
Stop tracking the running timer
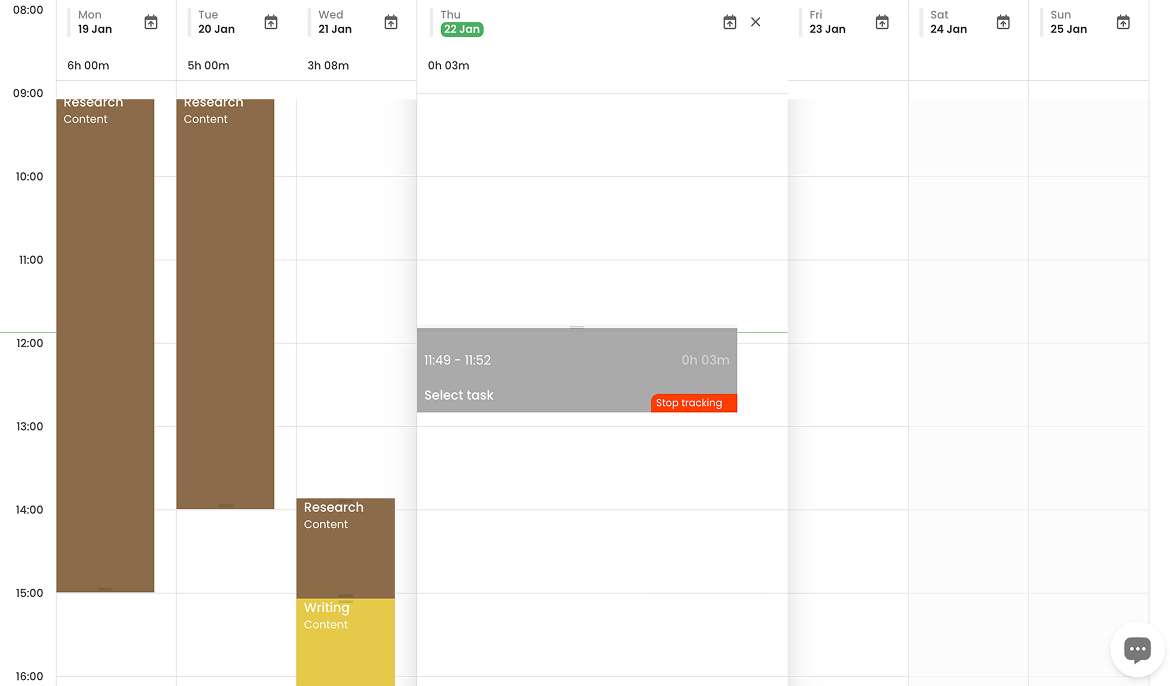coord(694,403)
